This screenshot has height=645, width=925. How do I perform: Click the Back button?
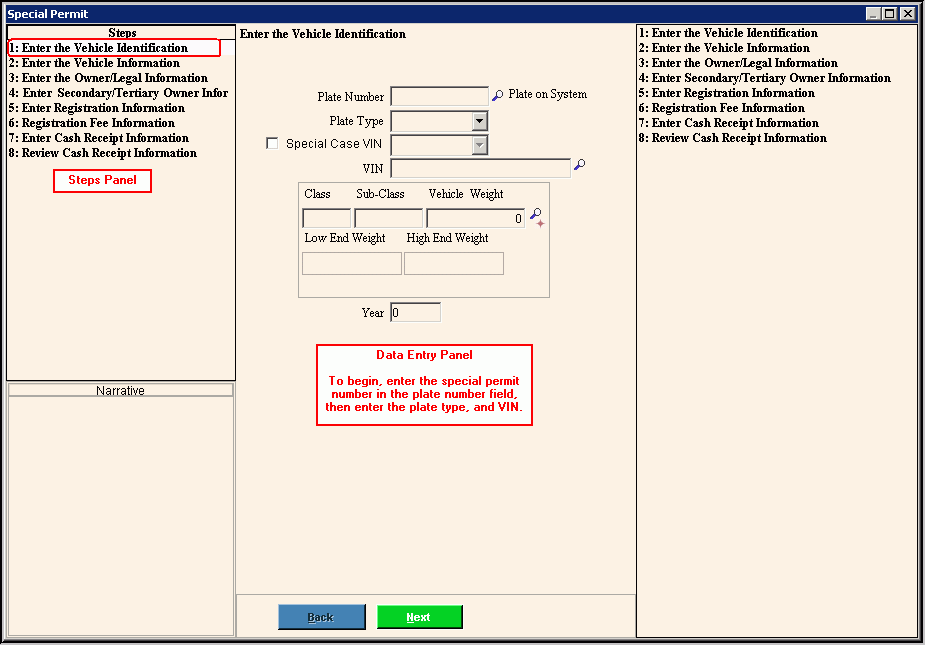(x=322, y=617)
